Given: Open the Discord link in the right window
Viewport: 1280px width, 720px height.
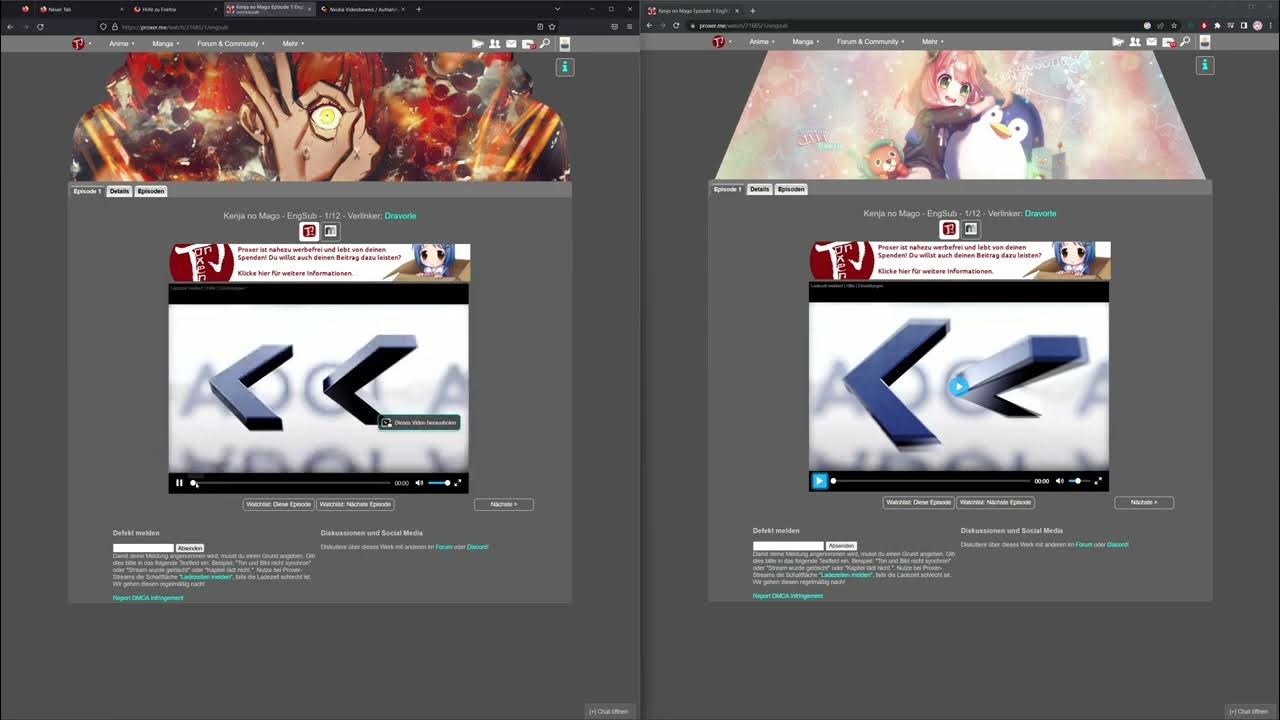Looking at the screenshot, I should (x=1117, y=545).
